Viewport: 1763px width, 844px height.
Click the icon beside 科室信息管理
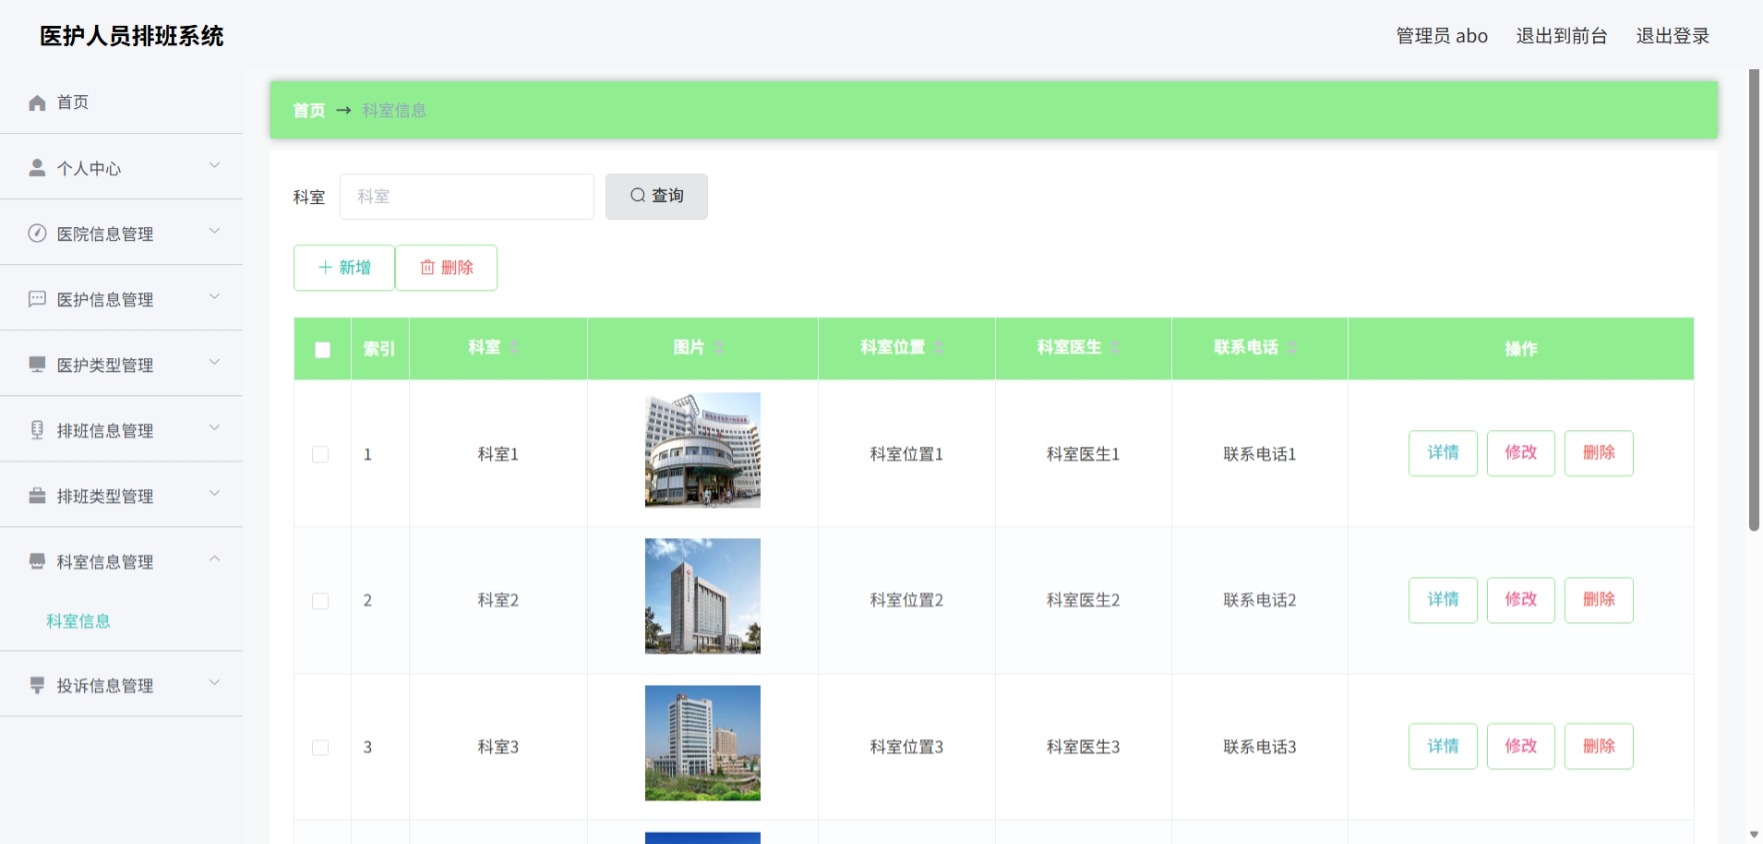tap(37, 561)
